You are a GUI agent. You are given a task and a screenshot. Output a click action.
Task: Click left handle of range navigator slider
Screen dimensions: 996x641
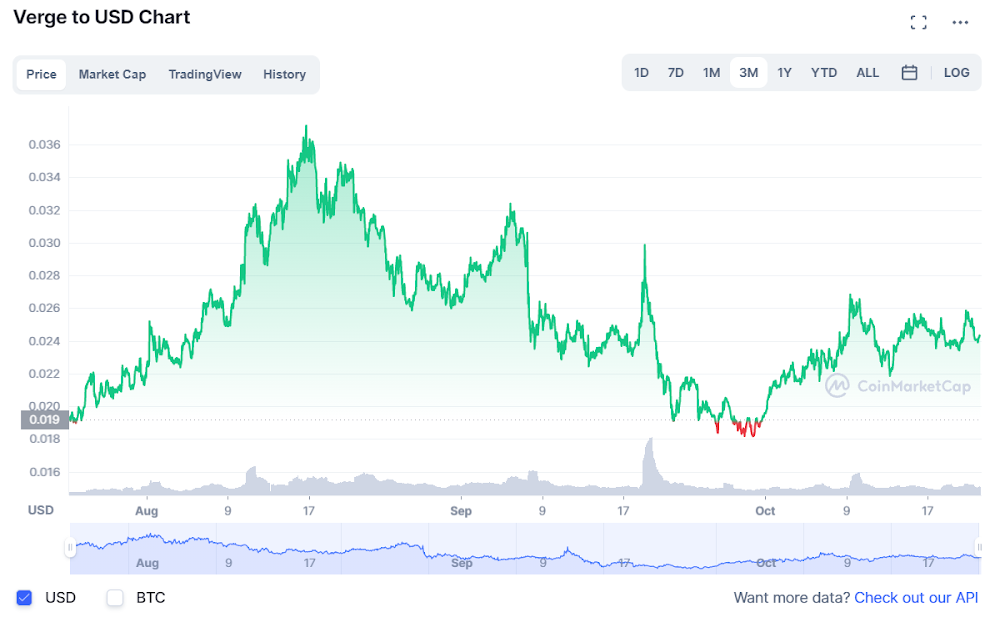pos(70,548)
